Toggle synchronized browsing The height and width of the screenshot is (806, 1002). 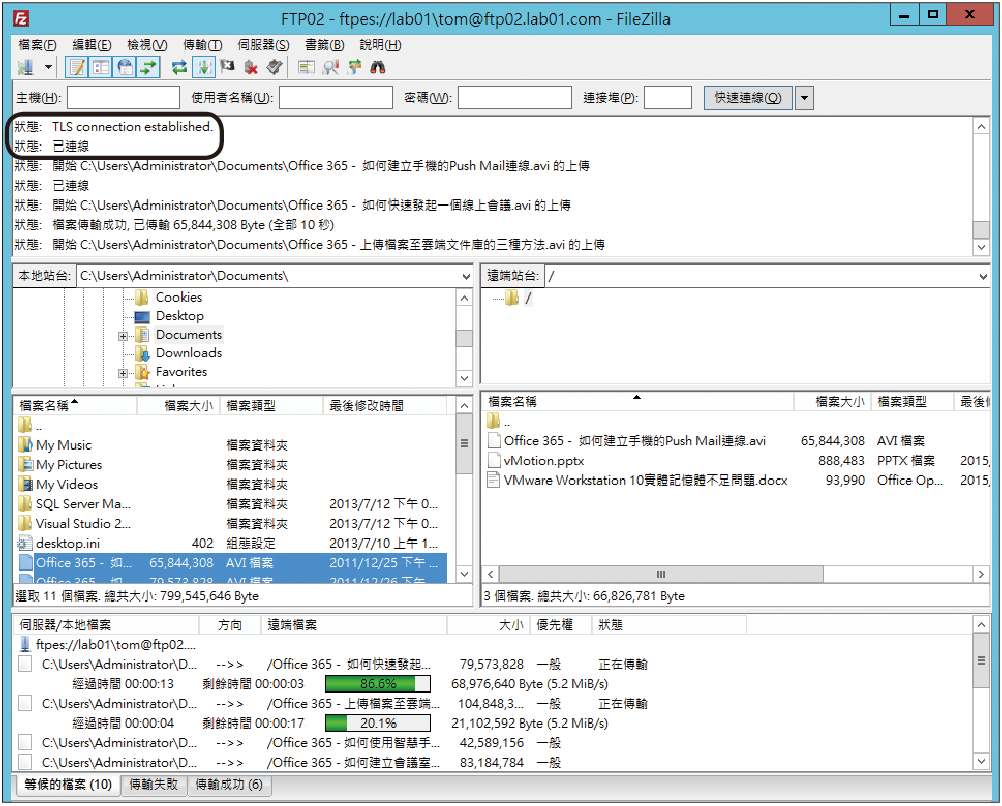click(x=354, y=66)
